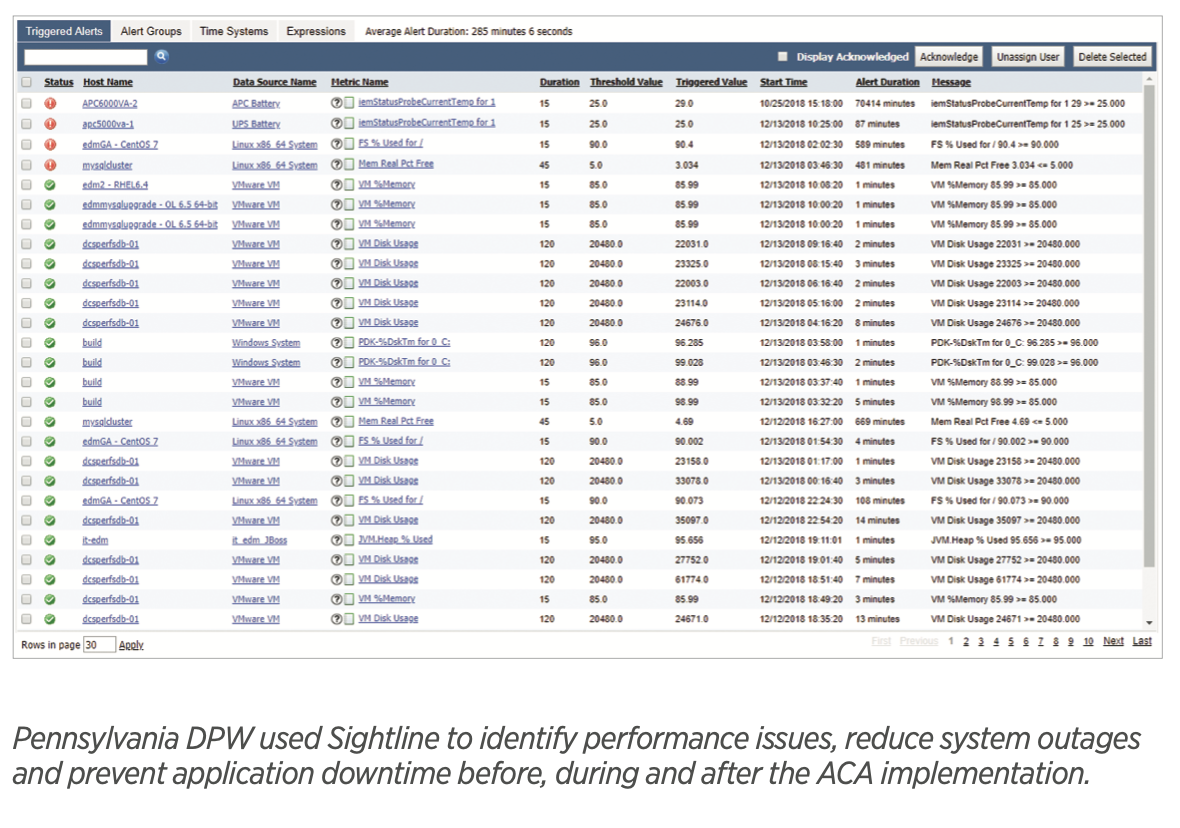The image size is (1180, 828).
Task: Click the Rows in page input field
Action: pyautogui.click(x=99, y=645)
